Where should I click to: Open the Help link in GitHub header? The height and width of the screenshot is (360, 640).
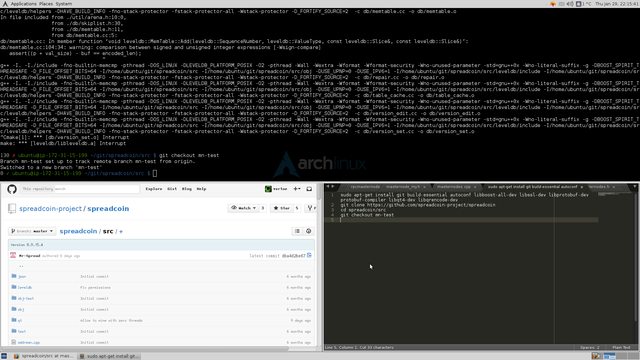[201, 189]
